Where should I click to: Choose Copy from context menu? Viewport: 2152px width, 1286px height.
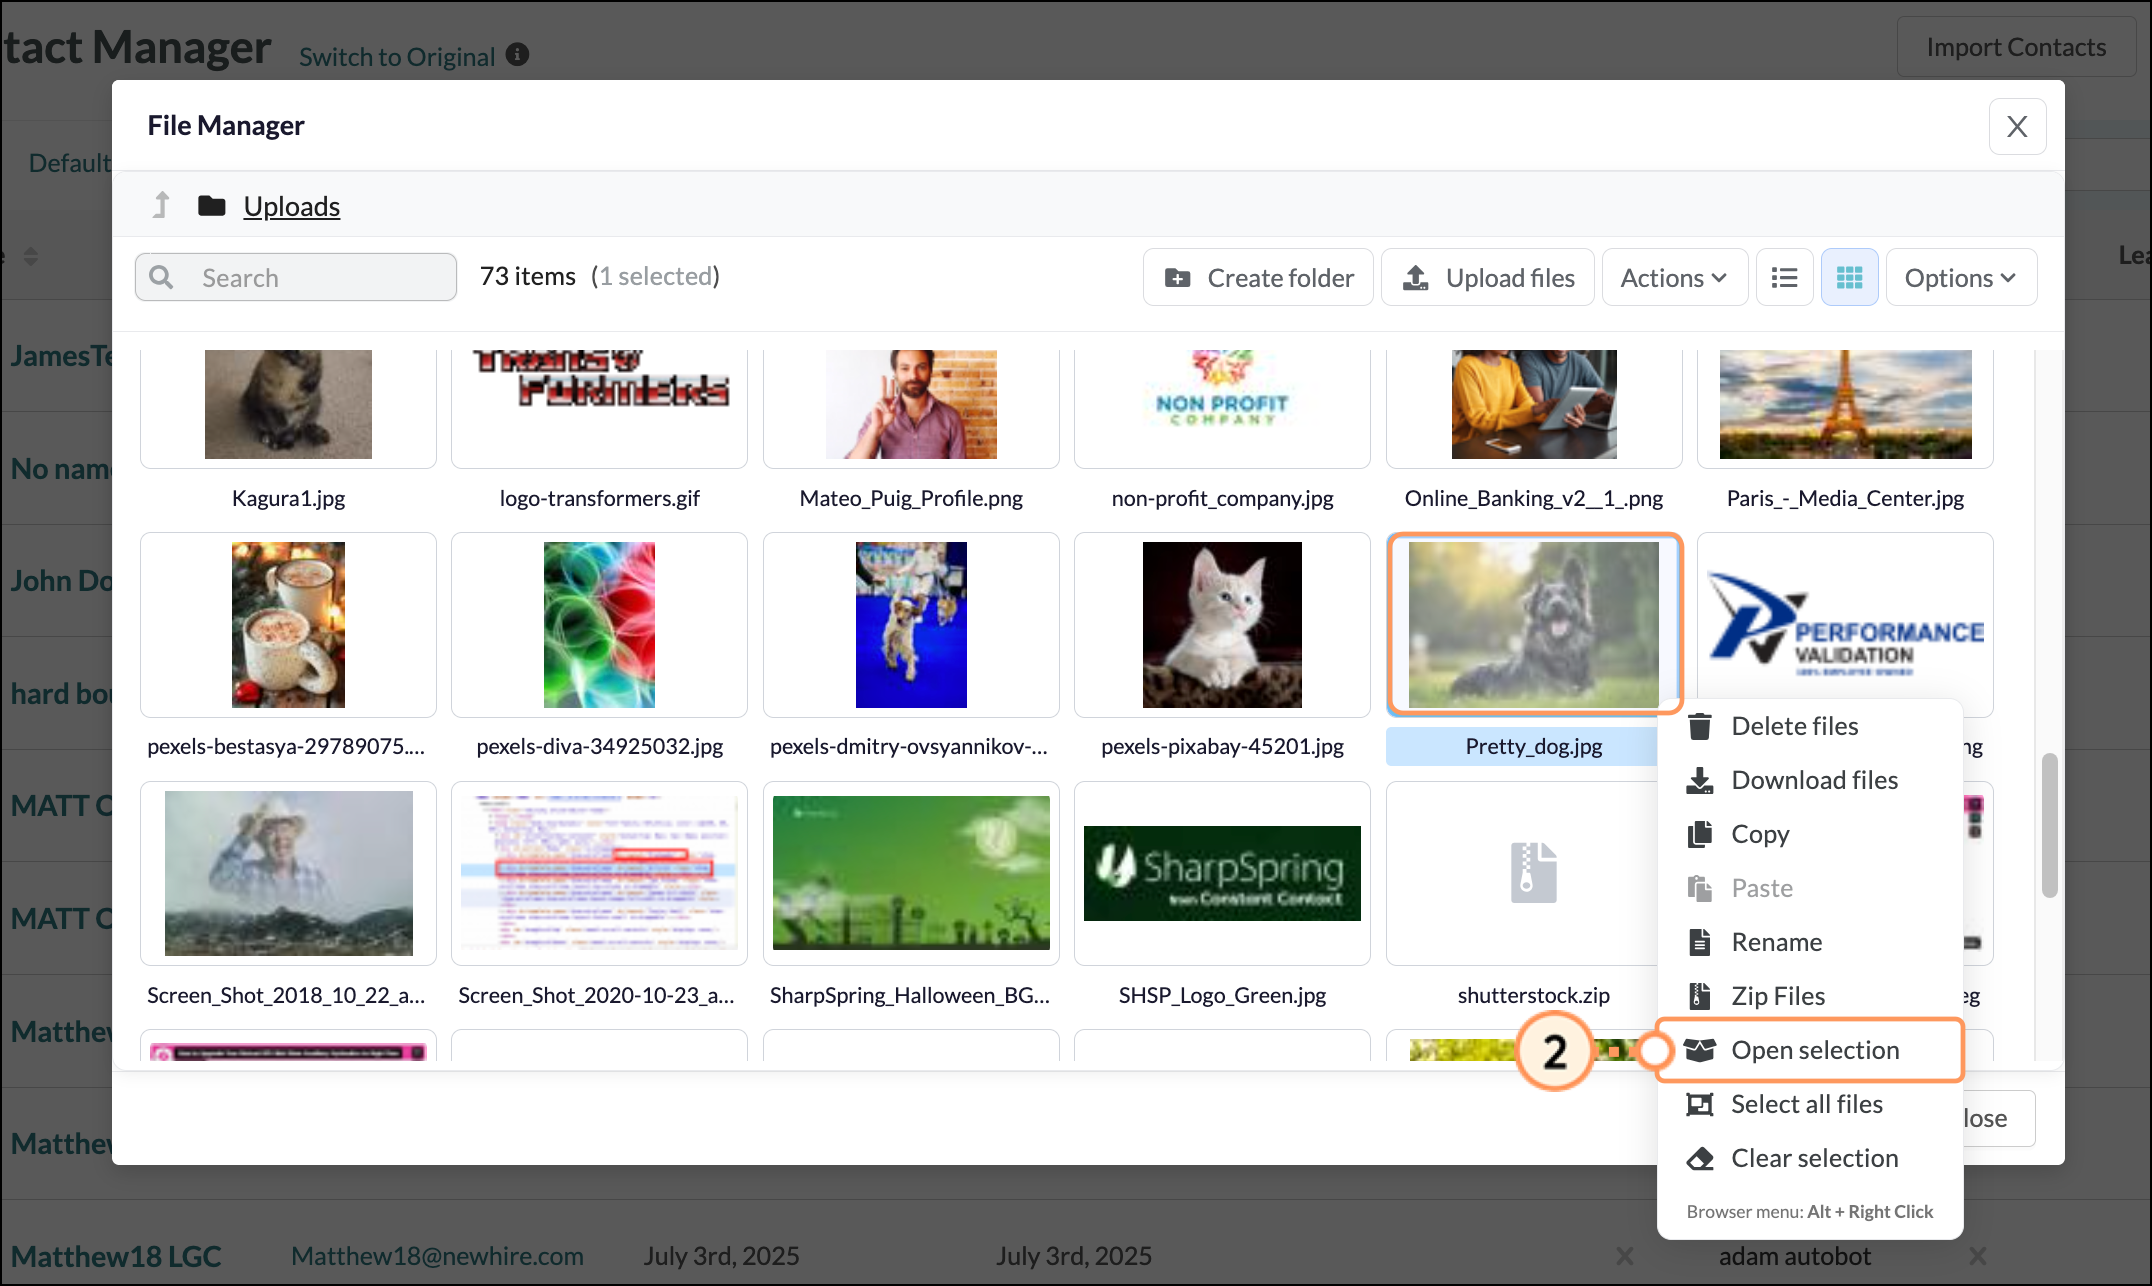pos(1810,834)
